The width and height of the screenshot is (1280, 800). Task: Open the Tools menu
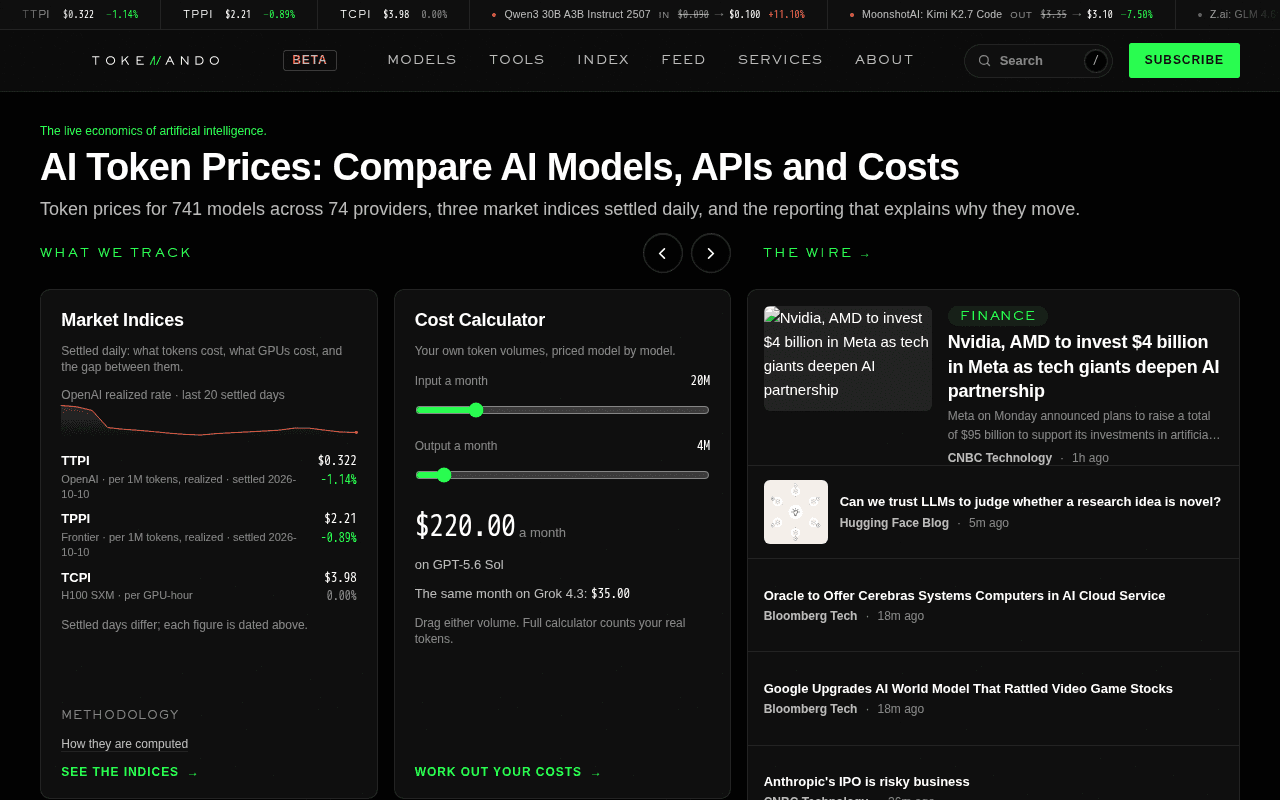point(517,60)
